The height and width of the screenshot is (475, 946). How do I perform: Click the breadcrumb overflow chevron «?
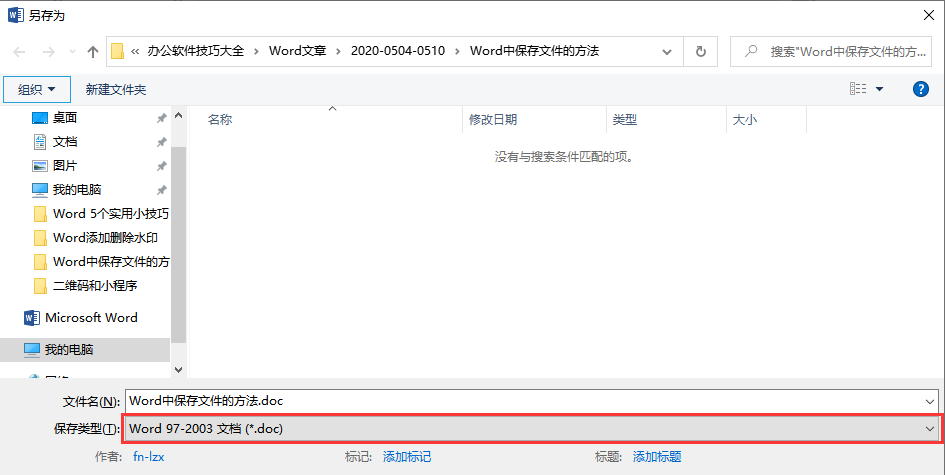tap(135, 51)
